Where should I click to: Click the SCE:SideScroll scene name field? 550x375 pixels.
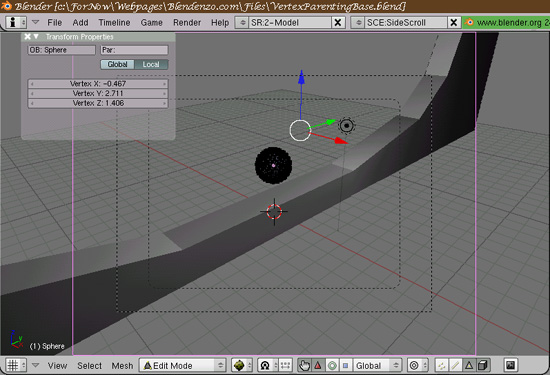(406, 22)
